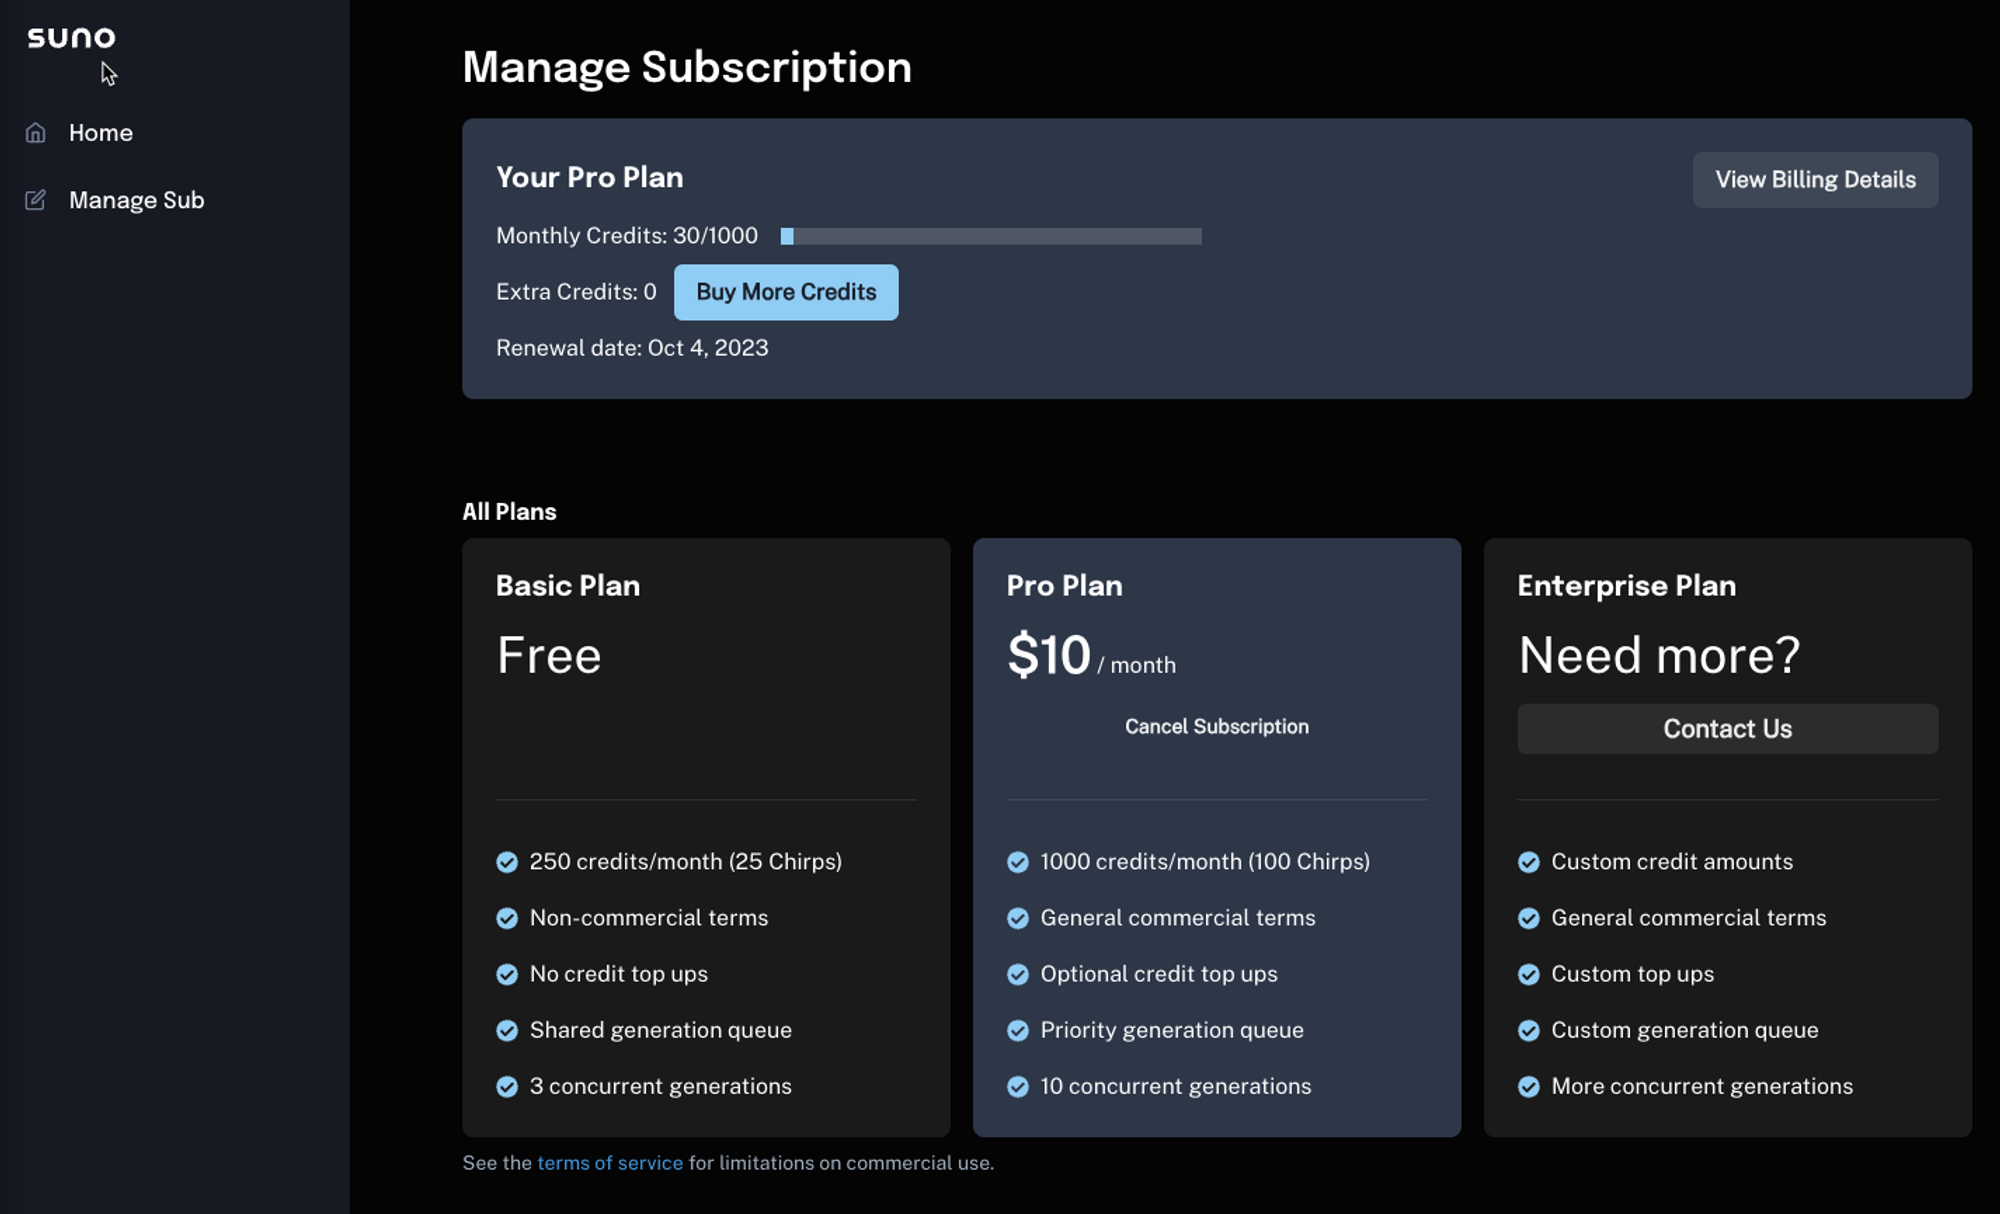This screenshot has height=1214, width=2000.
Task: Open the Manage Sub sidebar item
Action: [136, 200]
